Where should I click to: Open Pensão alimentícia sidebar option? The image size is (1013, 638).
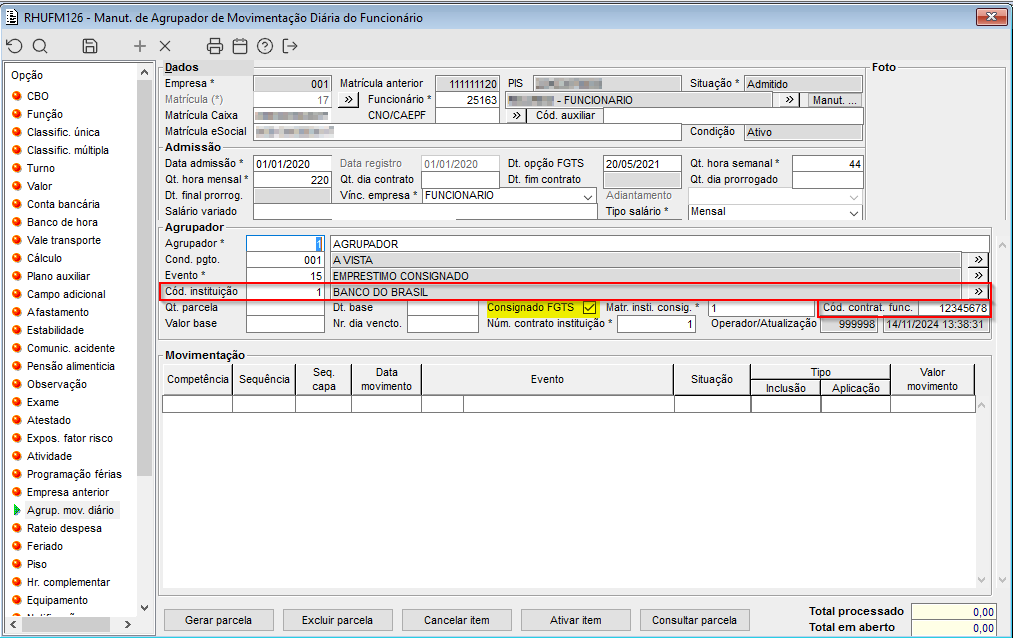point(70,366)
